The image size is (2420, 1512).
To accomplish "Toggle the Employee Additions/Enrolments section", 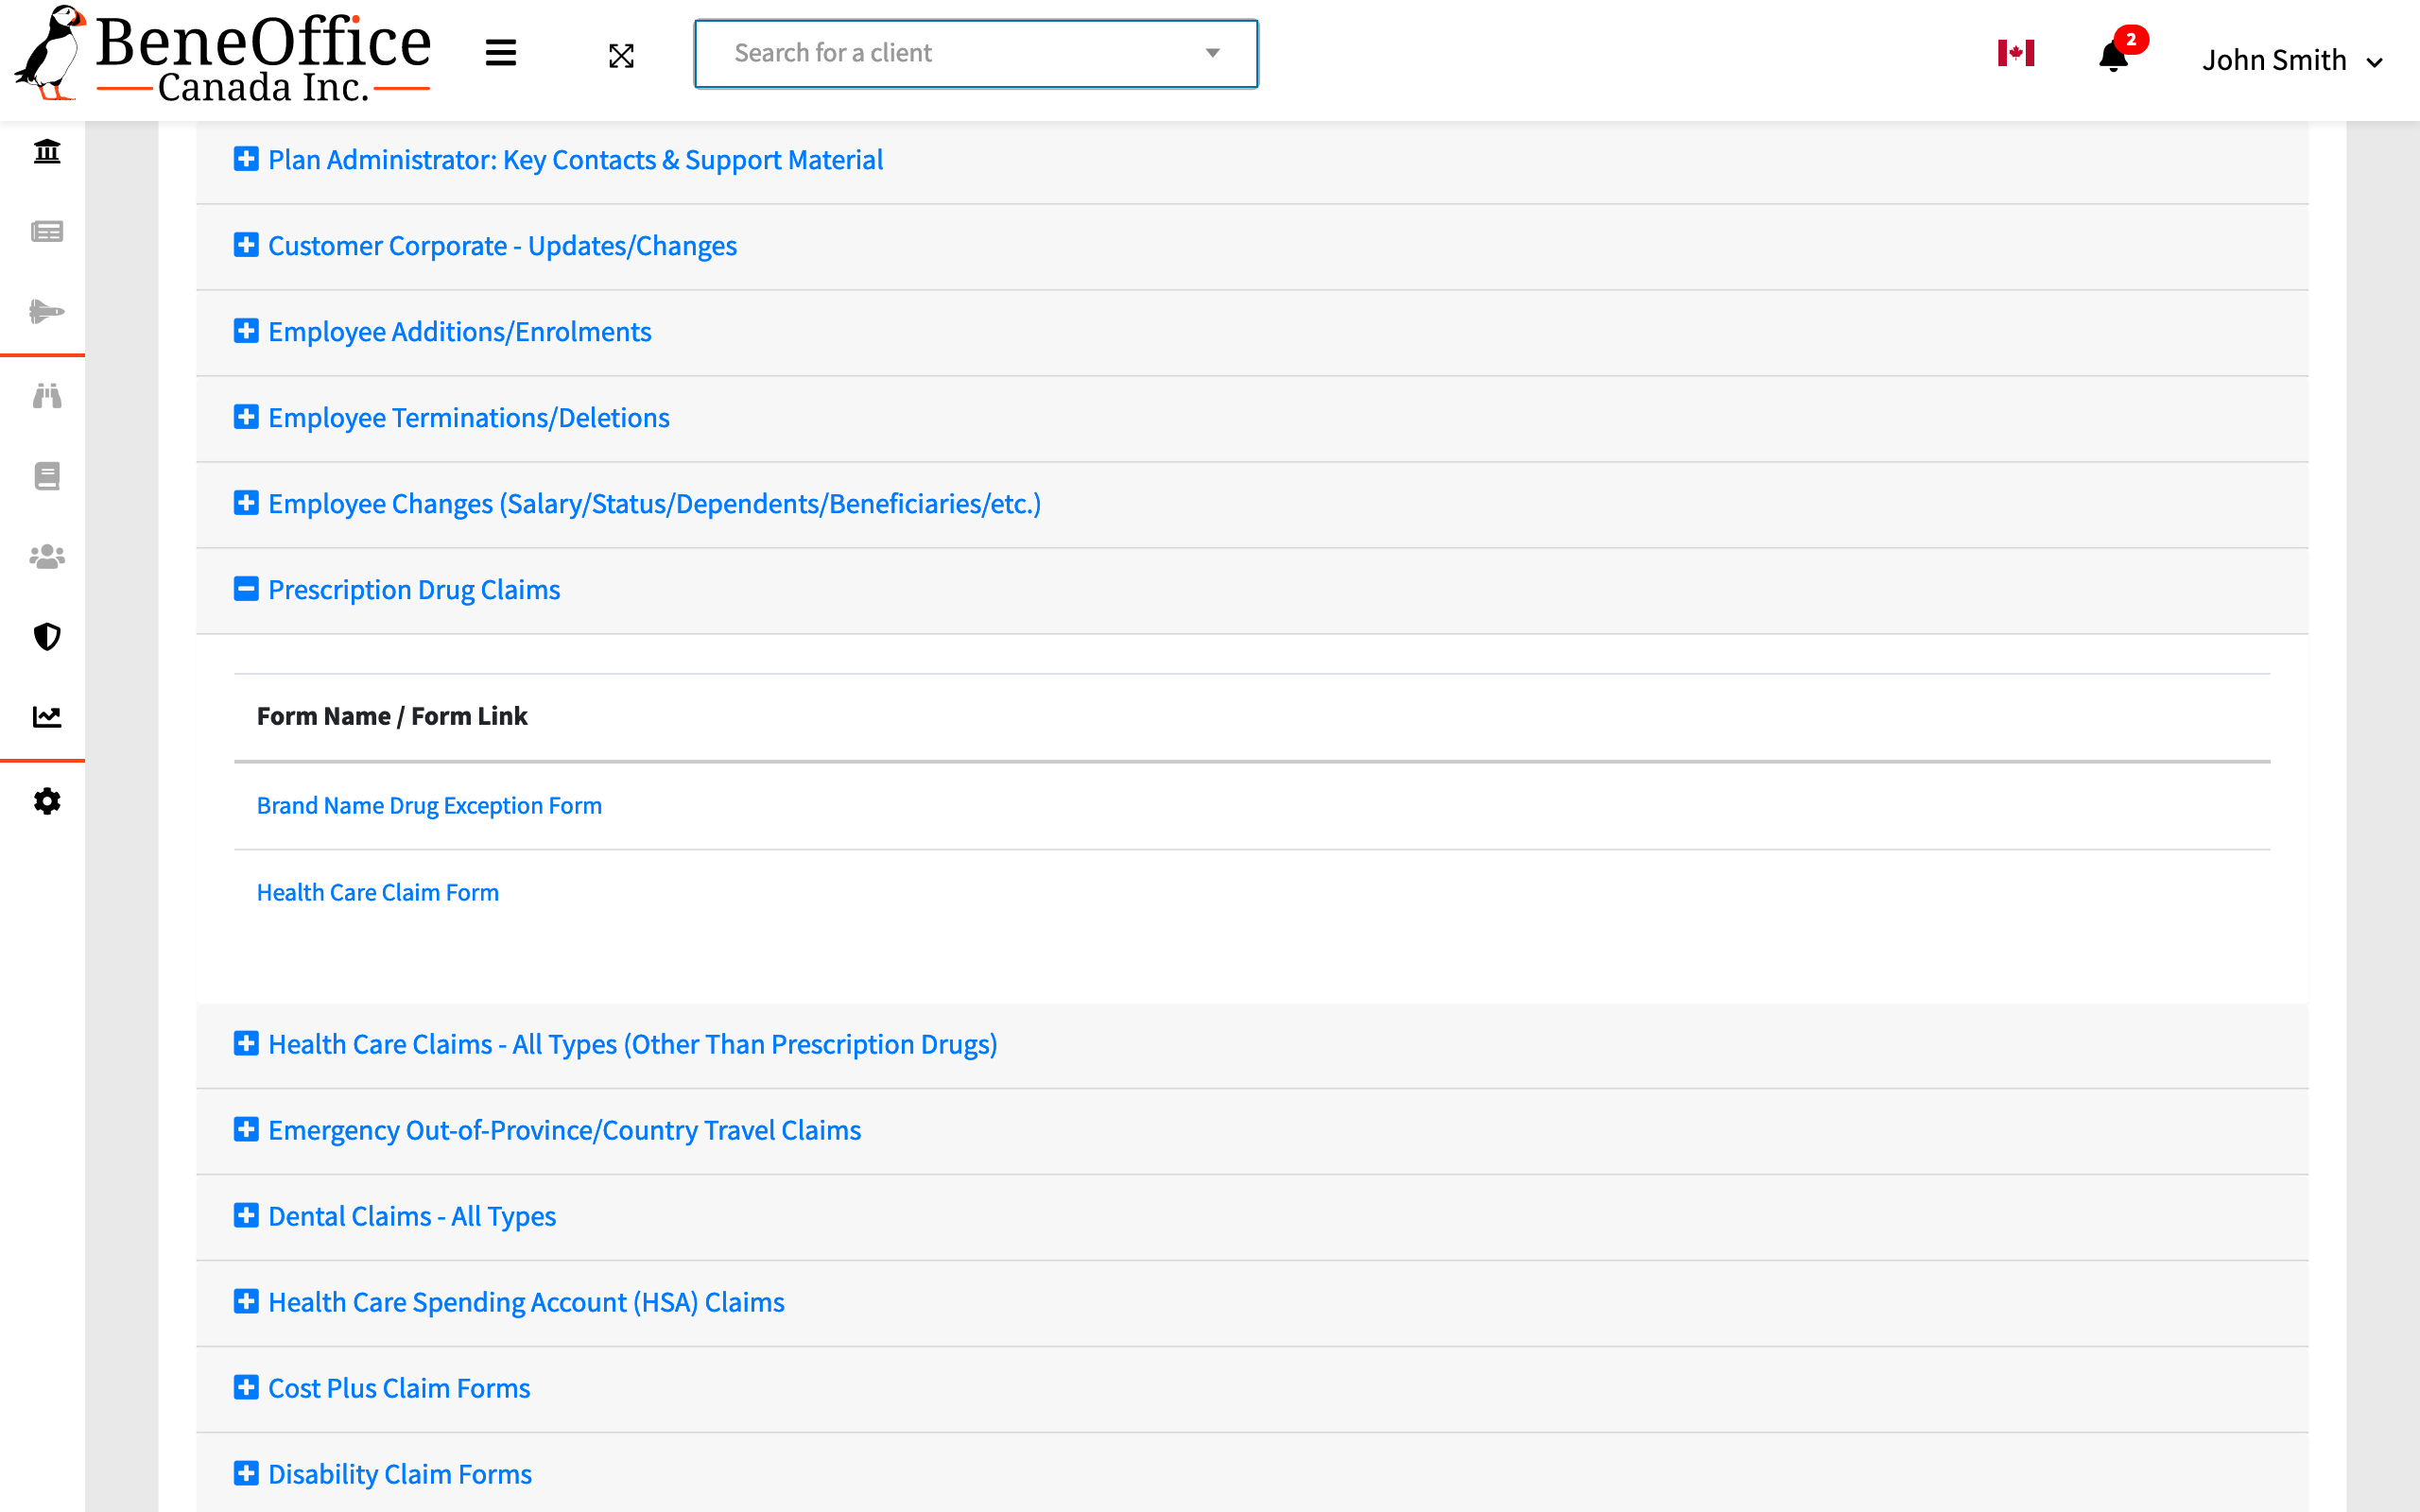I will click(246, 331).
